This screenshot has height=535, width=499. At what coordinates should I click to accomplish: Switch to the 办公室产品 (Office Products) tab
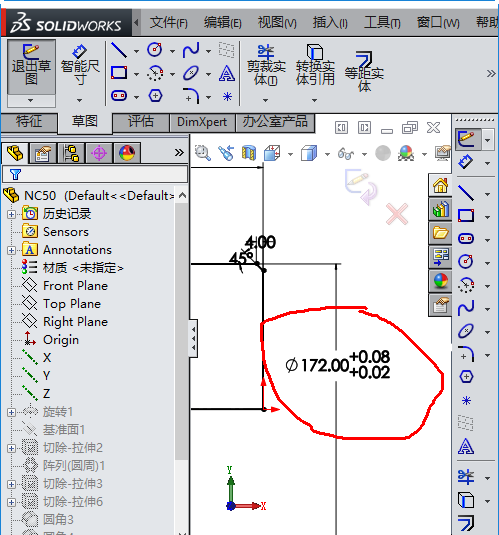coord(275,122)
